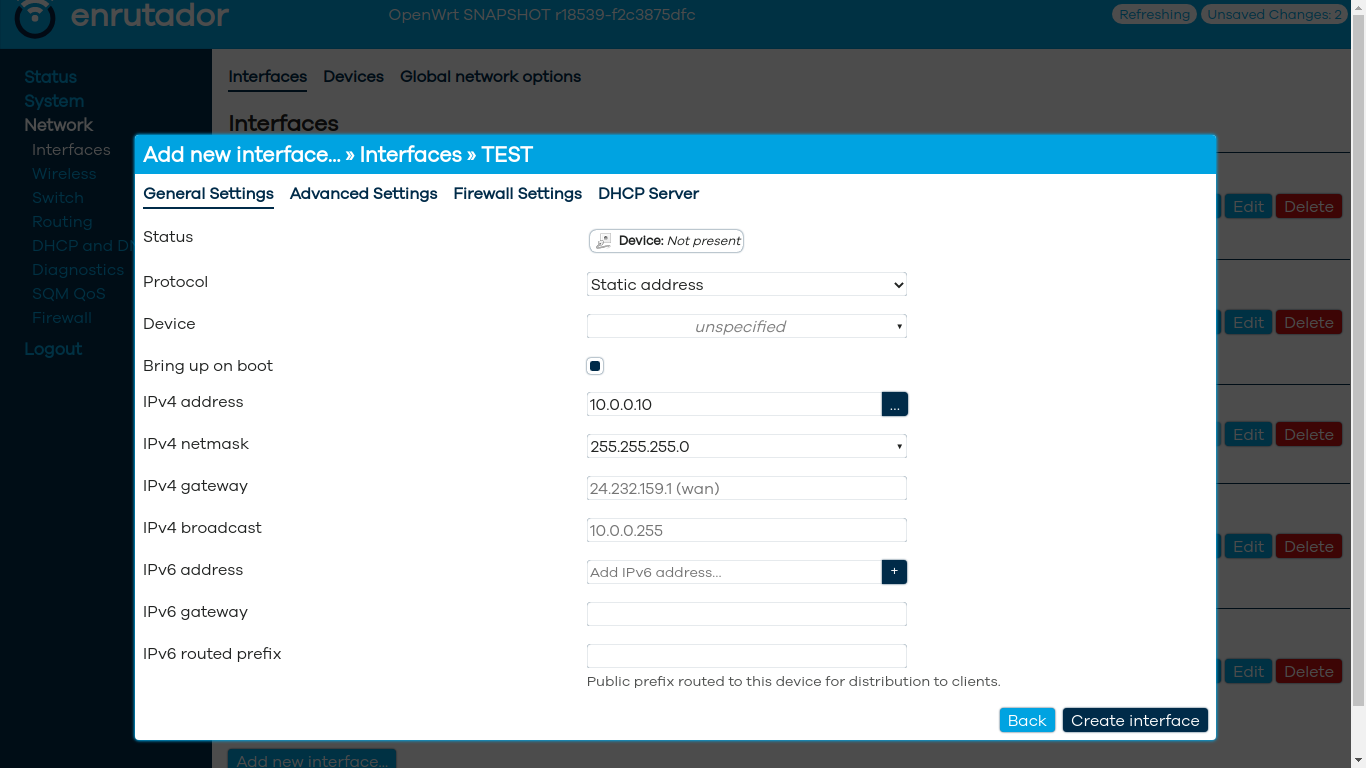Click the Back button
Image resolution: width=1366 pixels, height=768 pixels.
pos(1027,720)
